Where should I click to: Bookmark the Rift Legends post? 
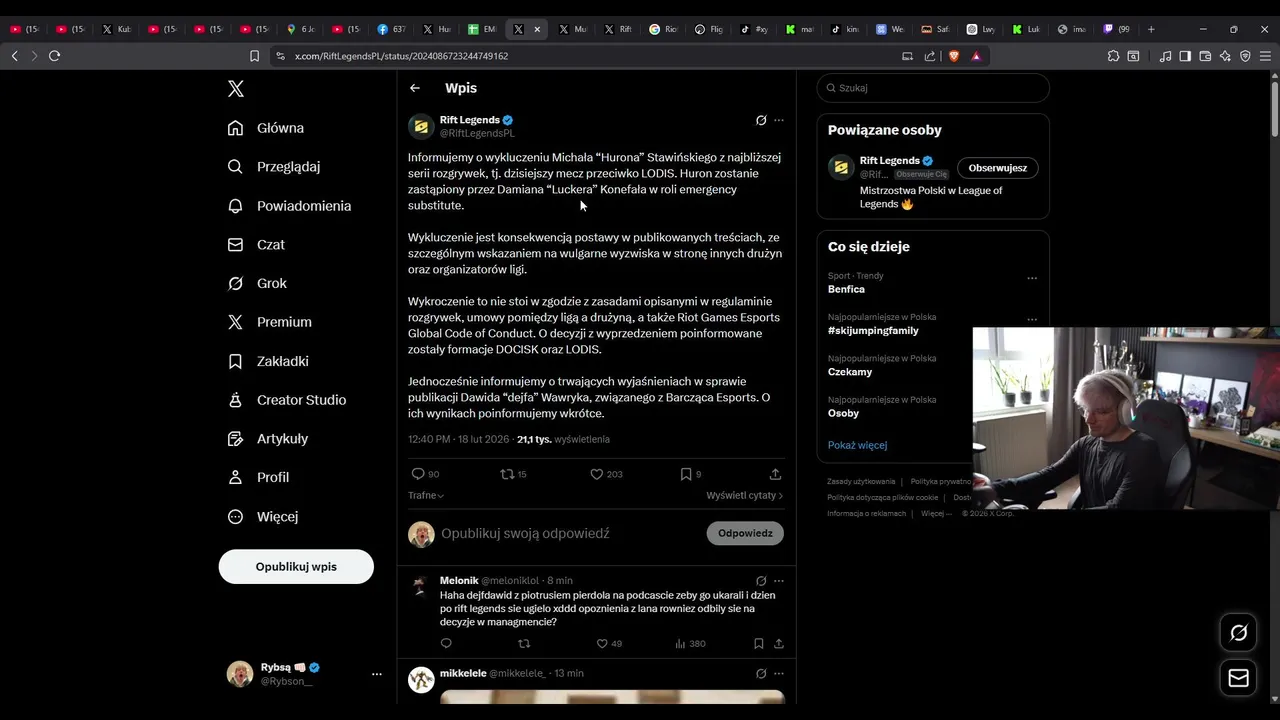(x=686, y=474)
